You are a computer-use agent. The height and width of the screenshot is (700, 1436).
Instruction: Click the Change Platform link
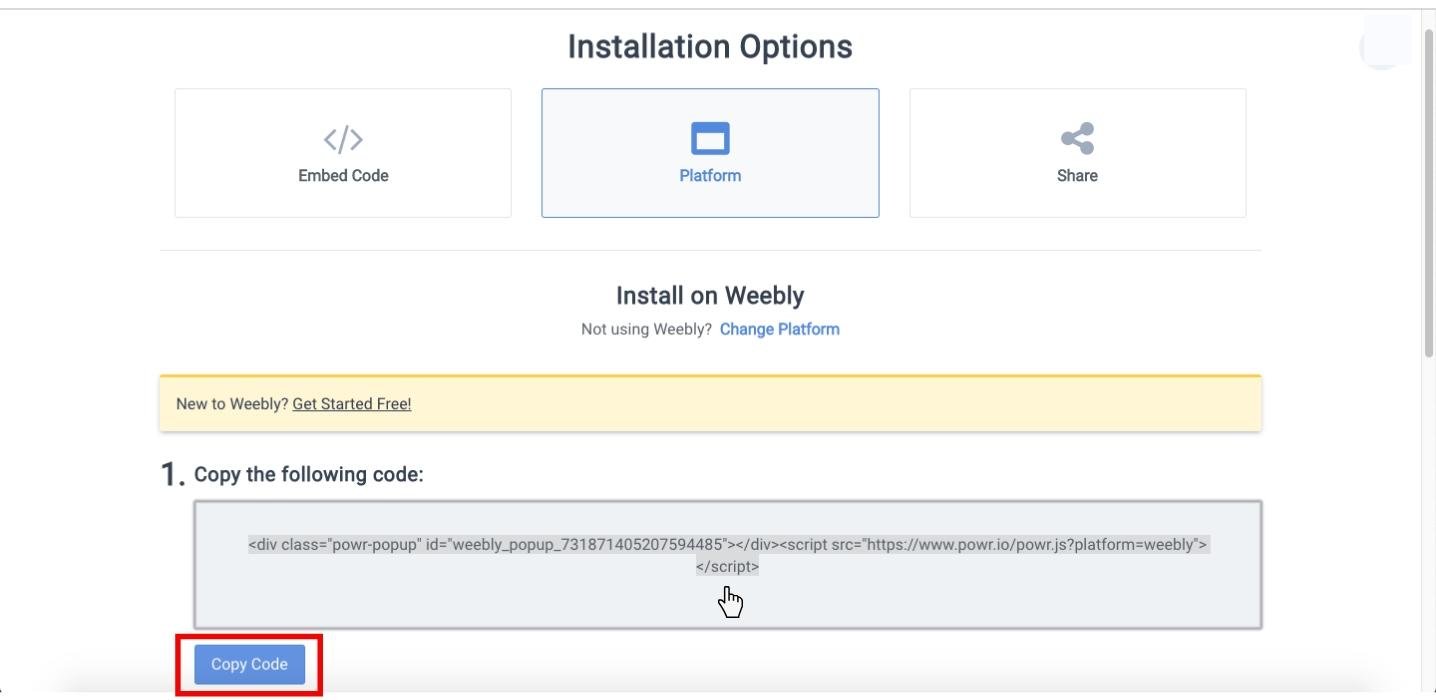pyautogui.click(x=780, y=329)
